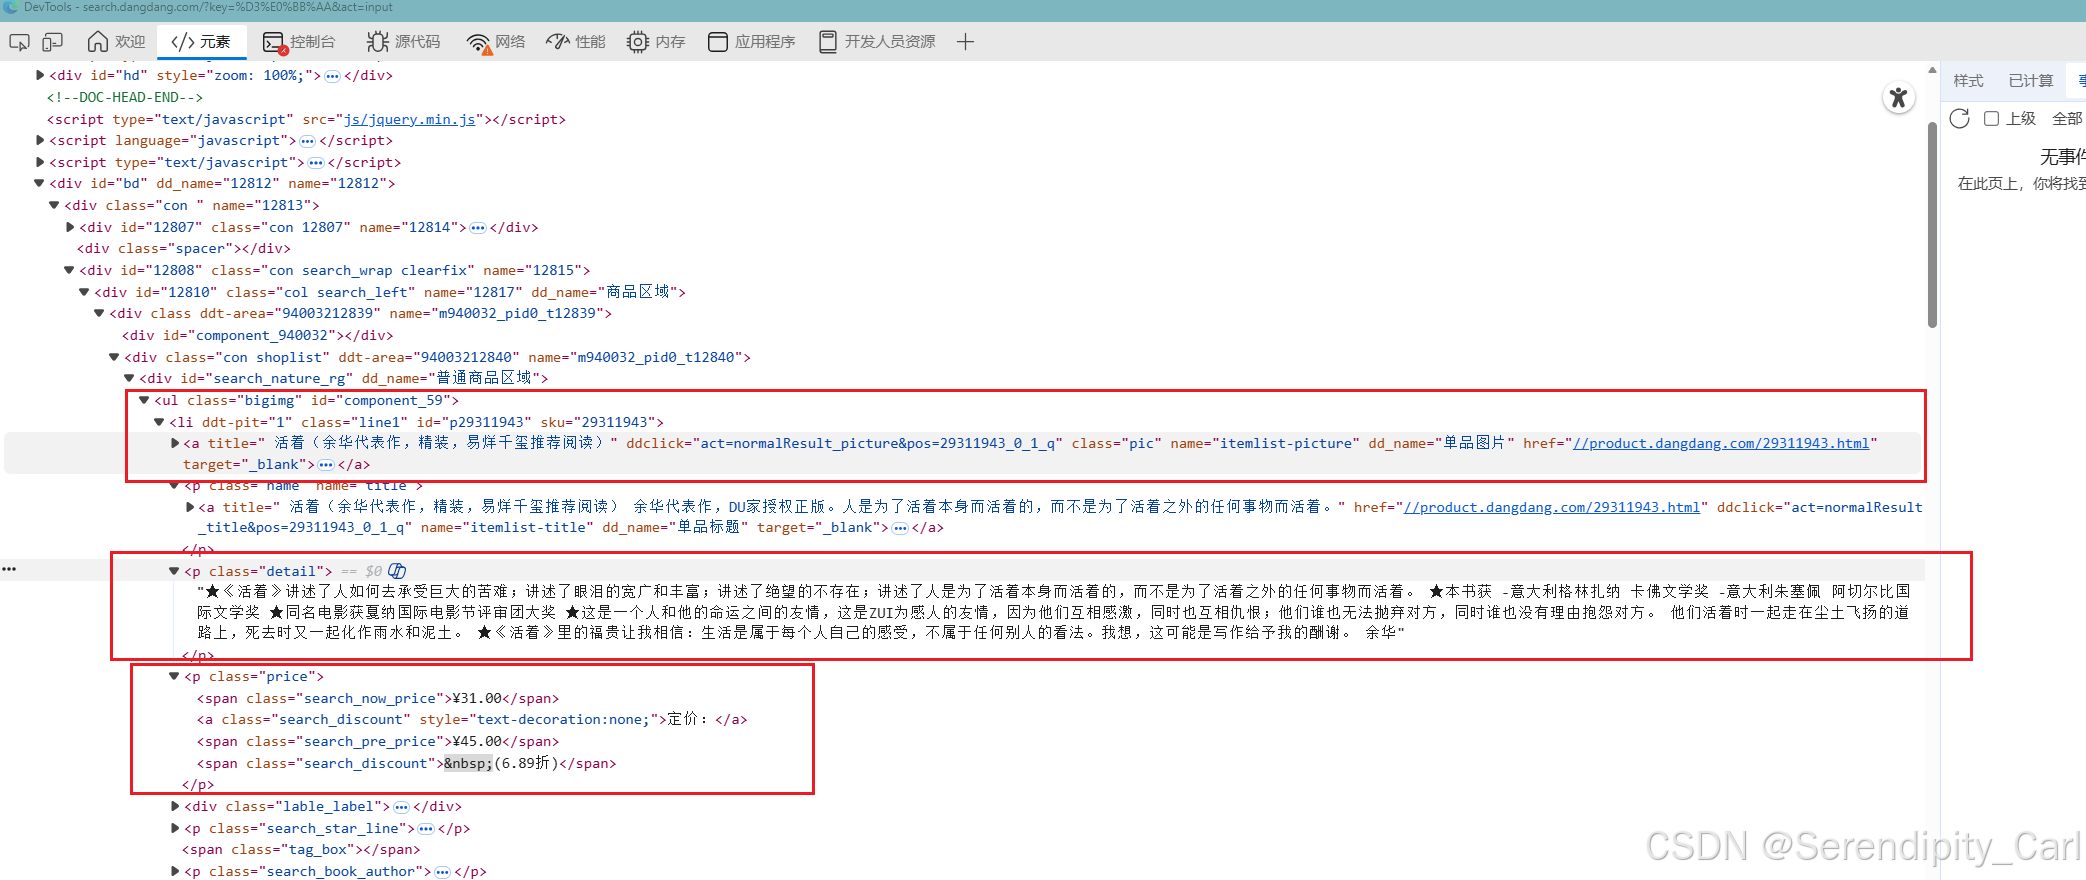Image resolution: width=2086 pixels, height=880 pixels.
Task: Expand the div id="12807" node
Action: pyautogui.click(x=70, y=227)
